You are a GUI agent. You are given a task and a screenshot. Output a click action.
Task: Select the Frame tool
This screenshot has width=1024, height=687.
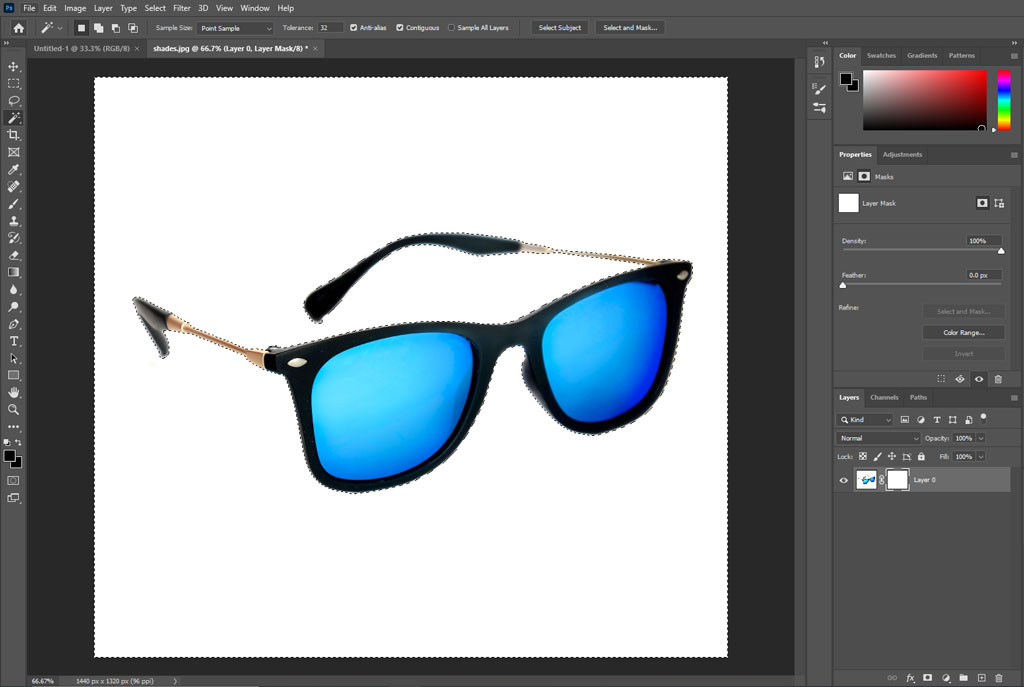pyautogui.click(x=13, y=152)
